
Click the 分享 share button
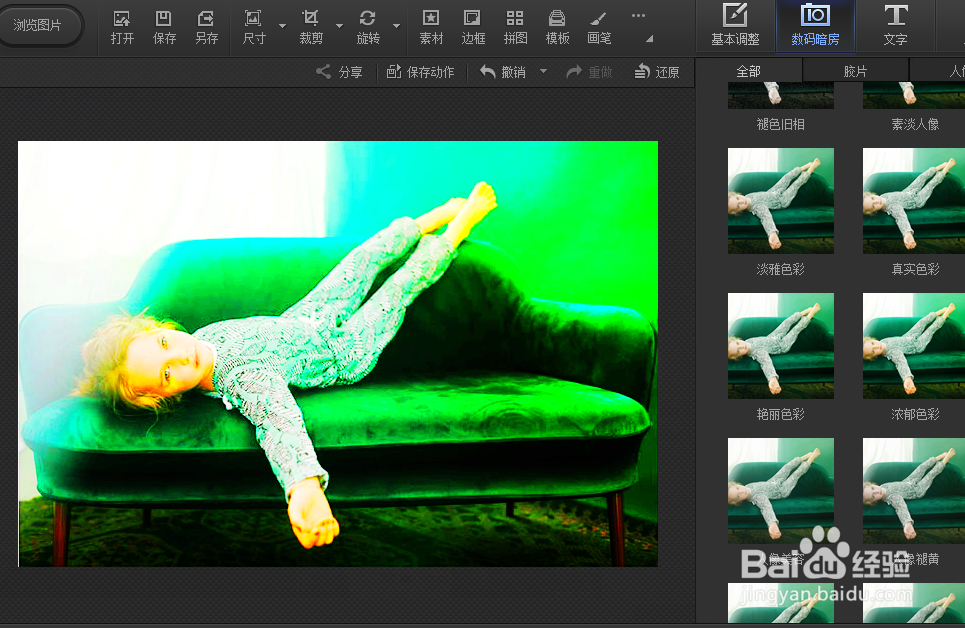tap(340, 72)
